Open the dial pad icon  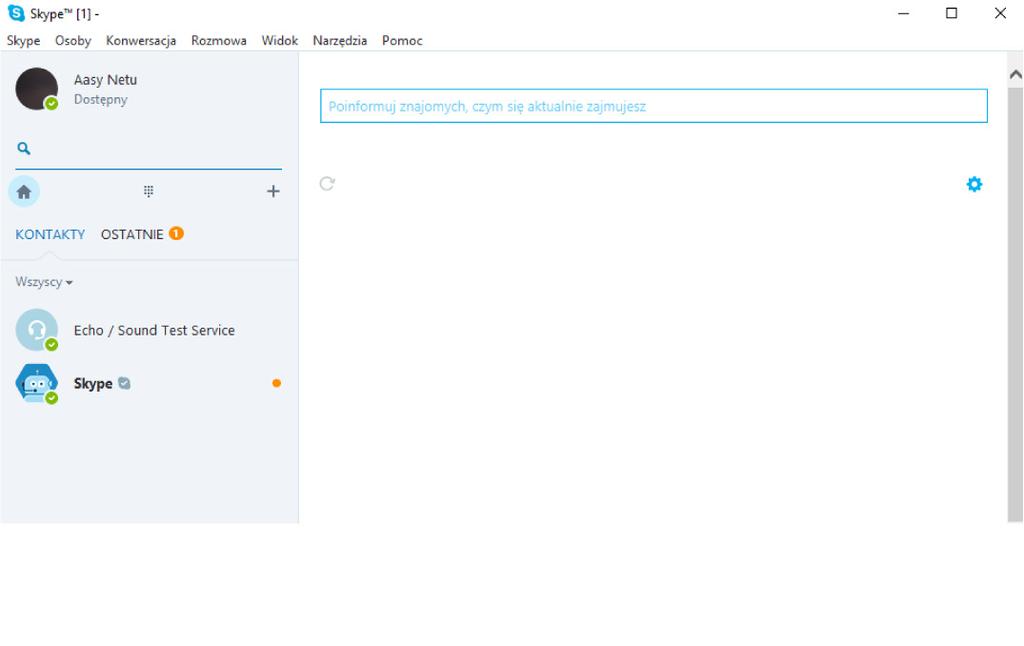(148, 191)
